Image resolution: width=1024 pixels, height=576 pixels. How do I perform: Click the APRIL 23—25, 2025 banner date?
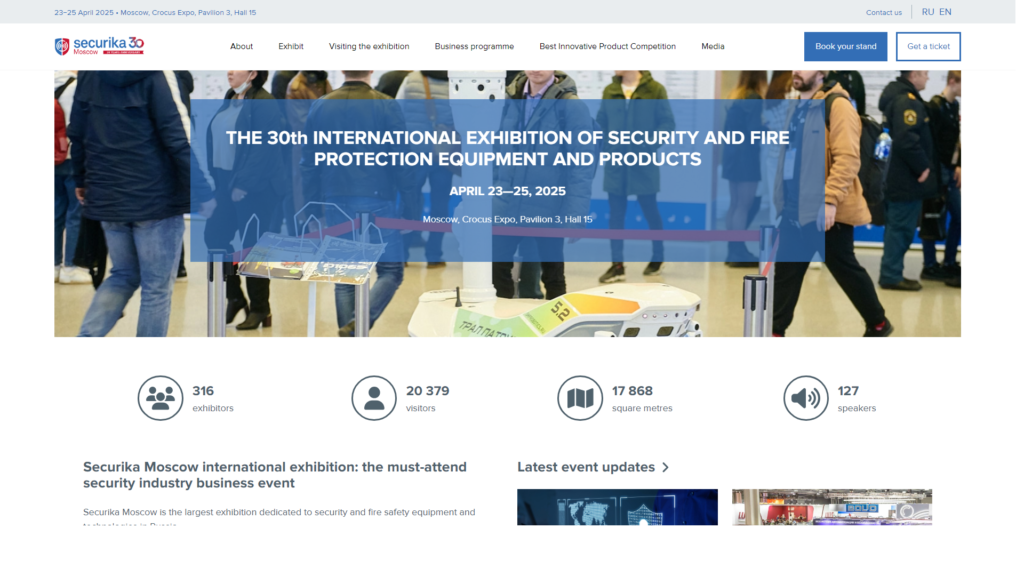[x=507, y=191]
